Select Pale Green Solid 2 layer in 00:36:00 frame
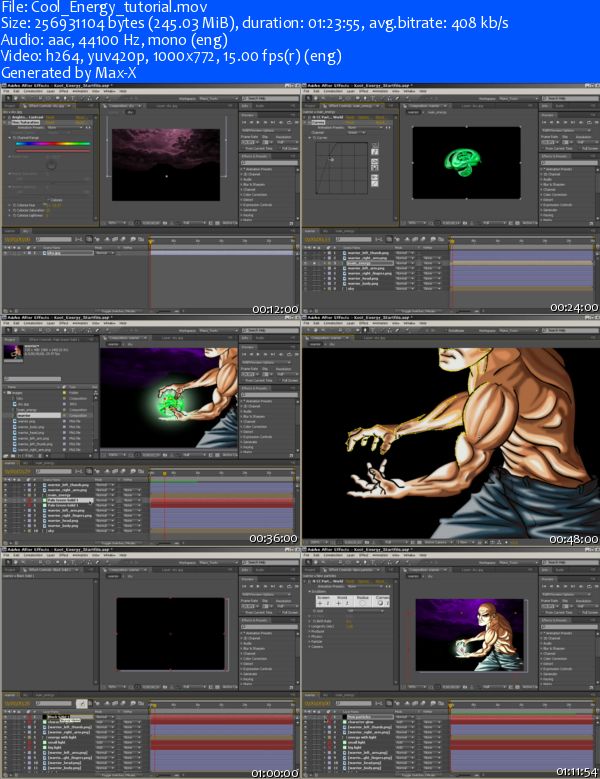Viewport: 600px width, 779px height. (68, 500)
